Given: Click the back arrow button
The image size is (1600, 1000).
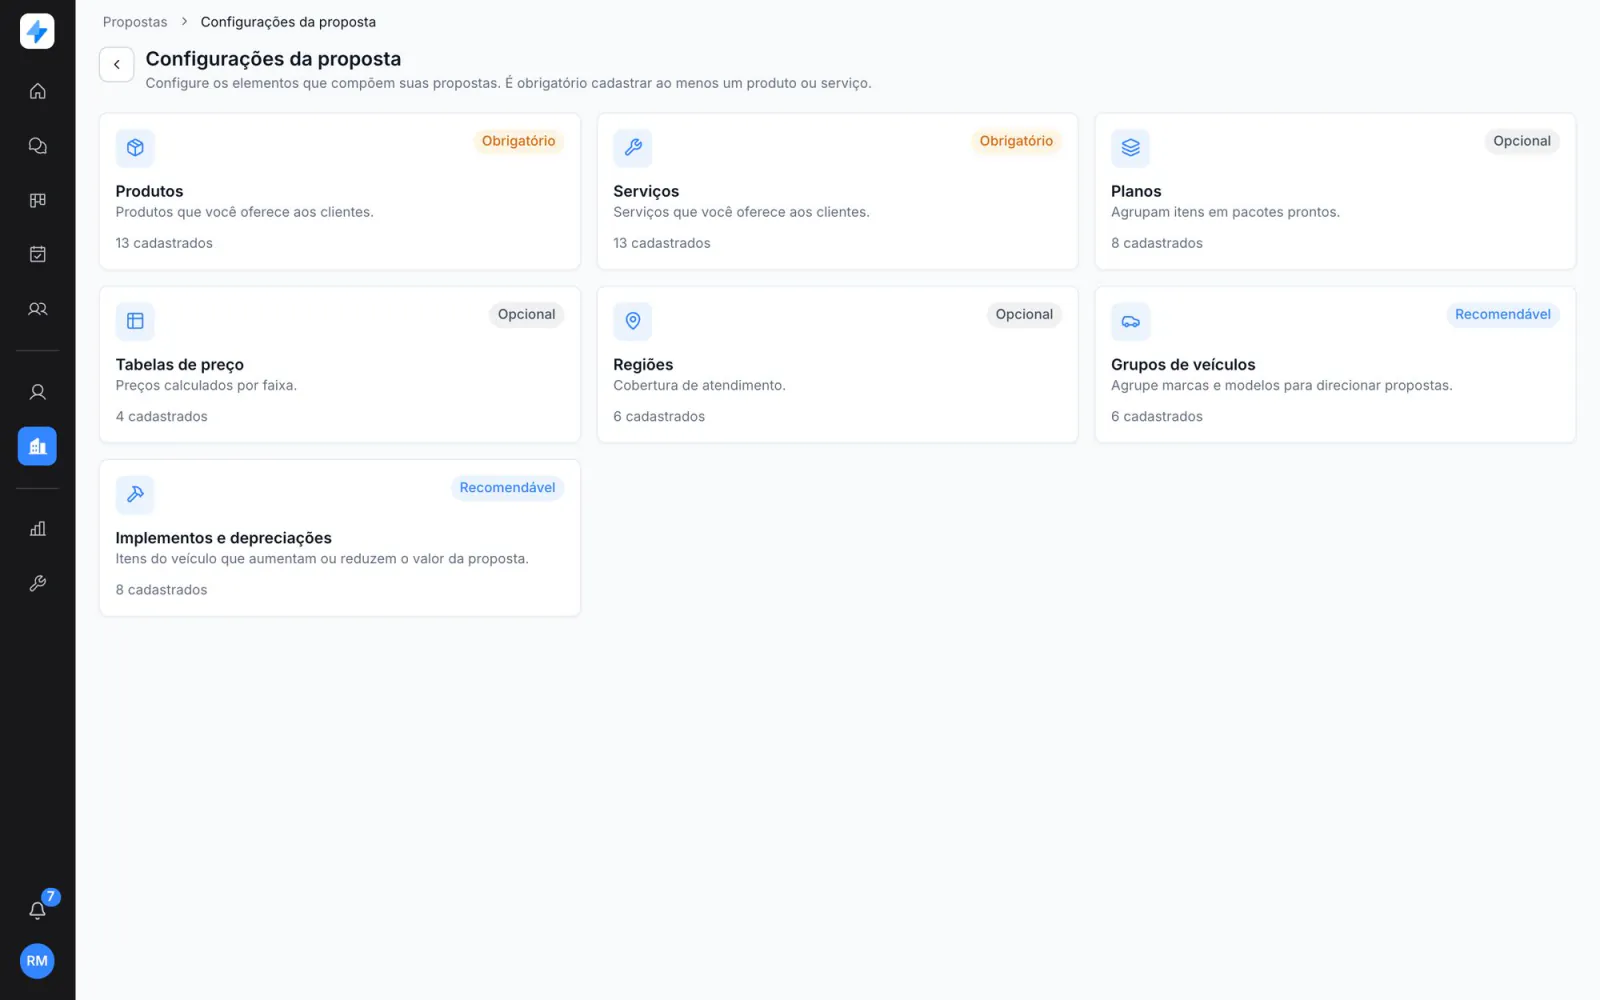Looking at the screenshot, I should [117, 64].
